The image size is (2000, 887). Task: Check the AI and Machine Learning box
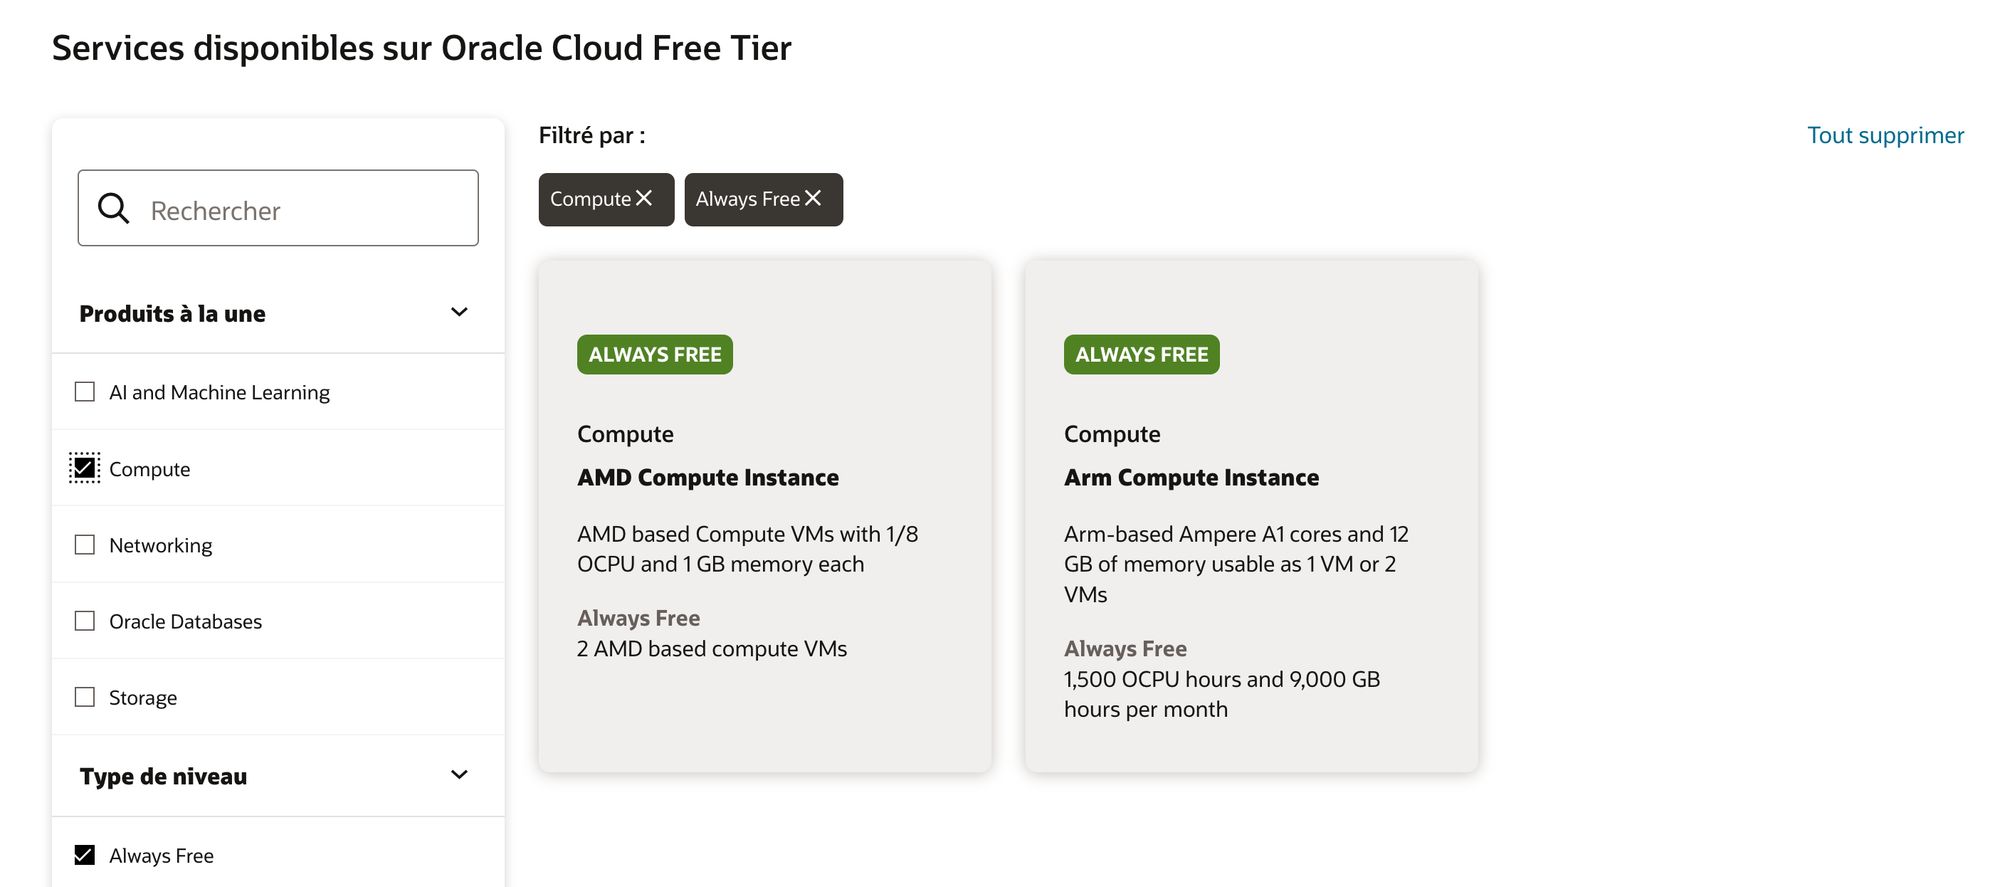click(x=85, y=392)
